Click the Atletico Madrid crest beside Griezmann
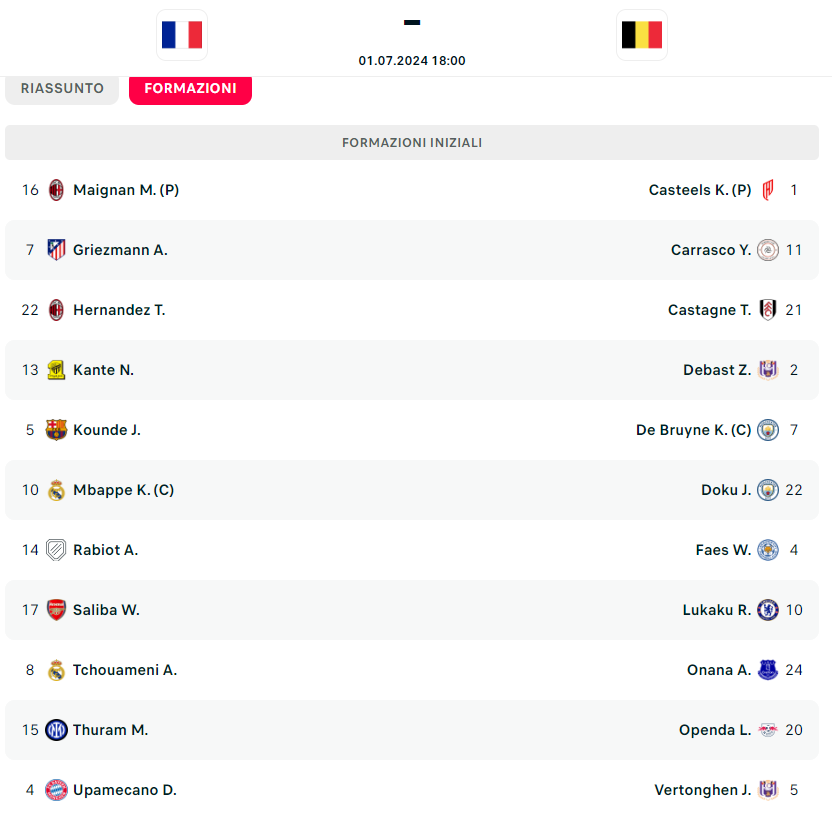832x836 pixels. click(57, 250)
